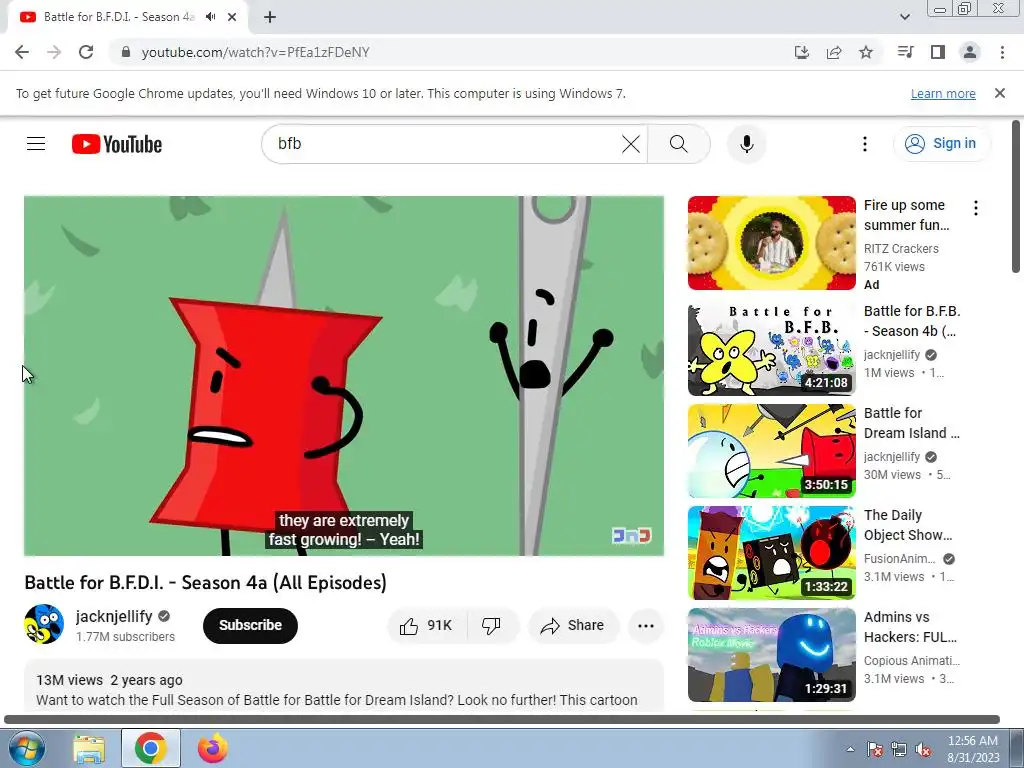Viewport: 1024px width, 768px height.
Task: Open Firefox from taskbar
Action: pyautogui.click(x=212, y=748)
